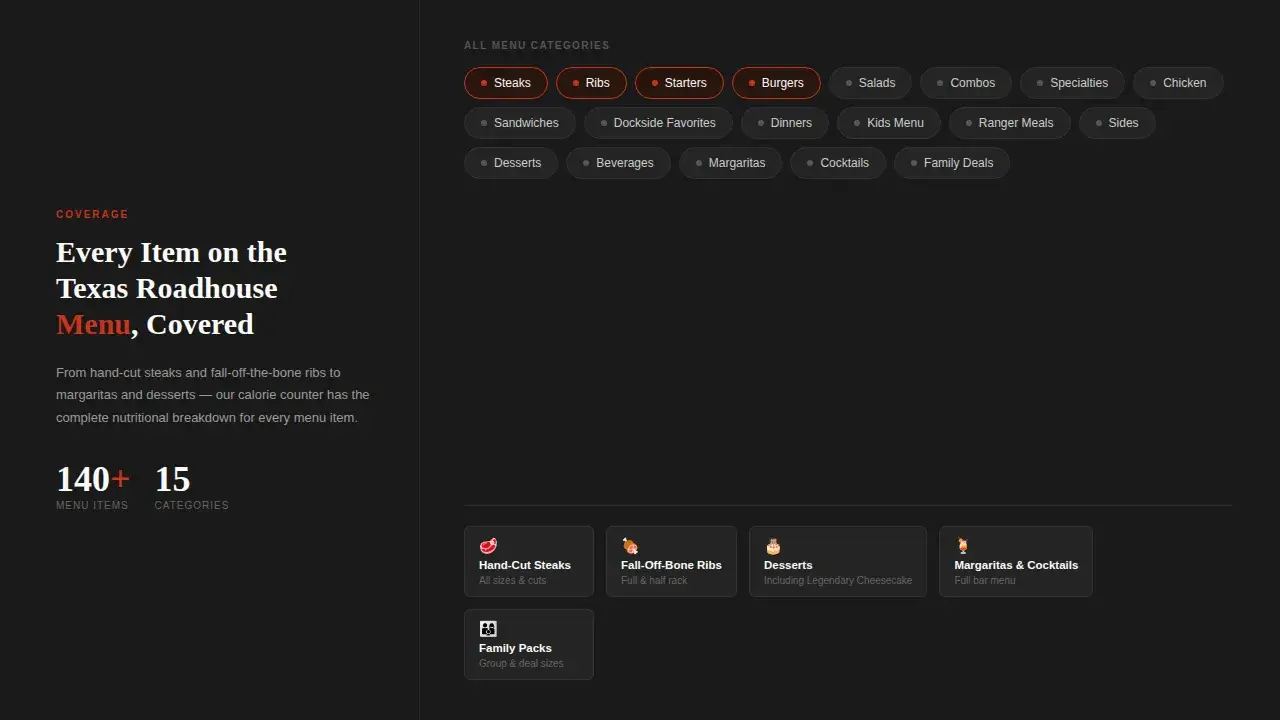Click the All Menu Categories heading
1280x720 pixels.
coord(536,45)
